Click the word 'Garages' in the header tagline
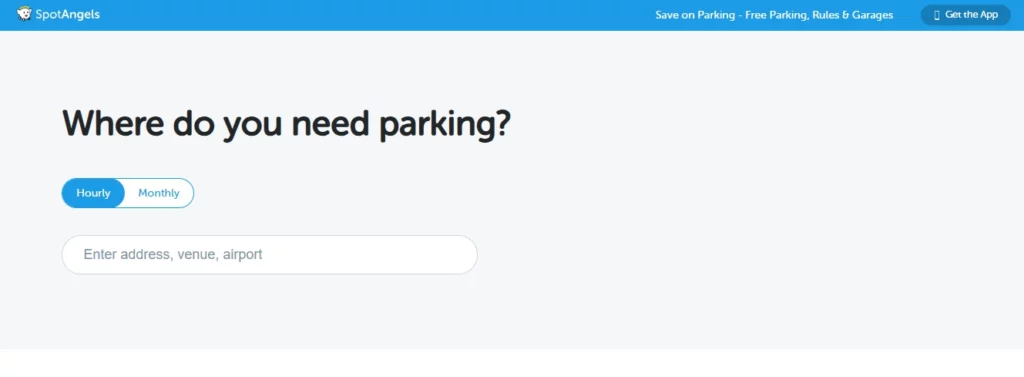The height and width of the screenshot is (377, 1024). click(x=872, y=15)
